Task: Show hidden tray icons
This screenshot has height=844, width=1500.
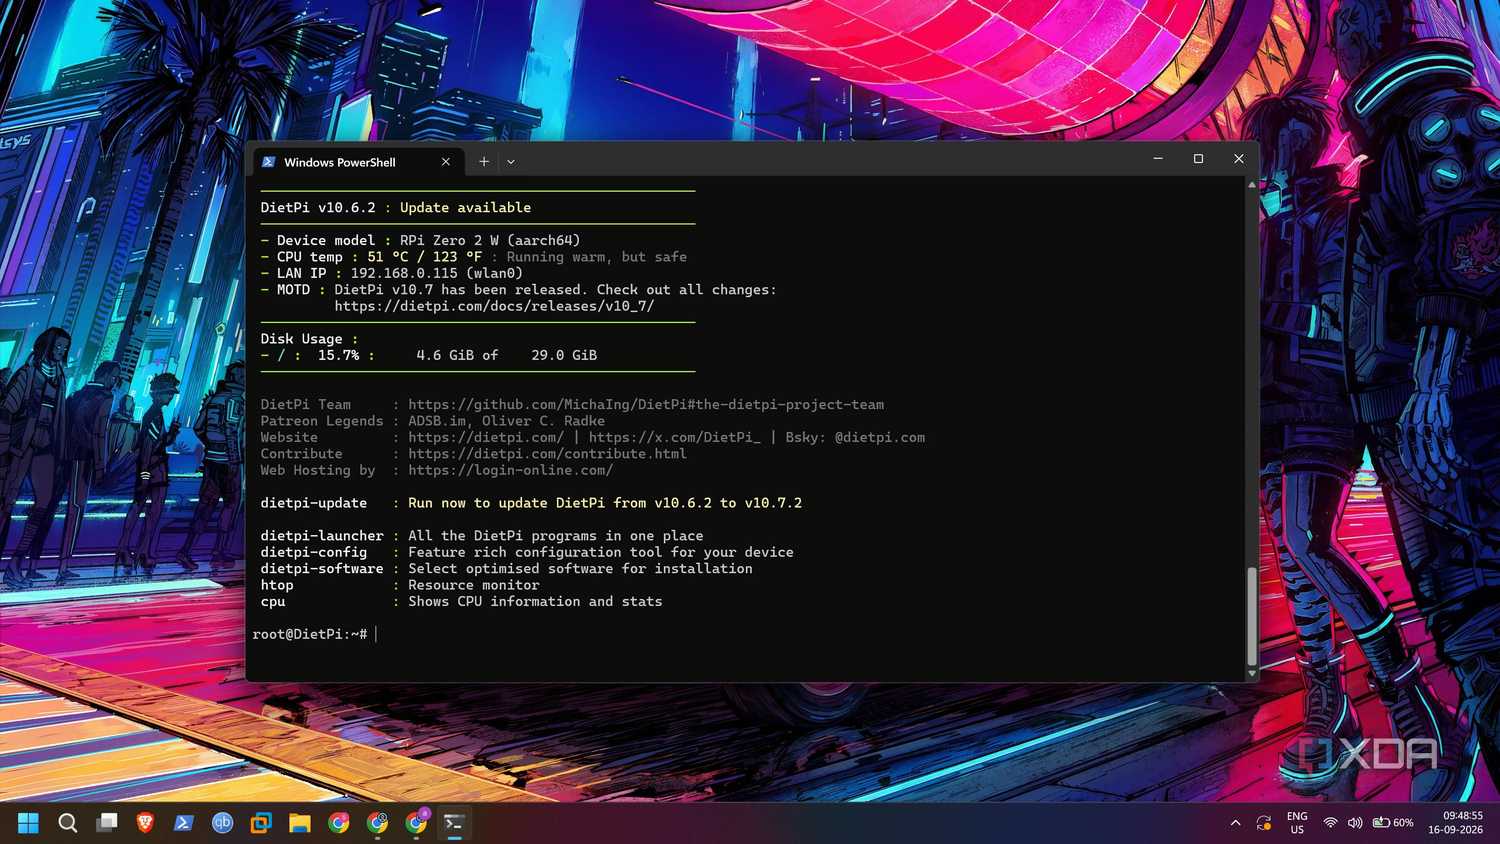Action: (1236, 823)
